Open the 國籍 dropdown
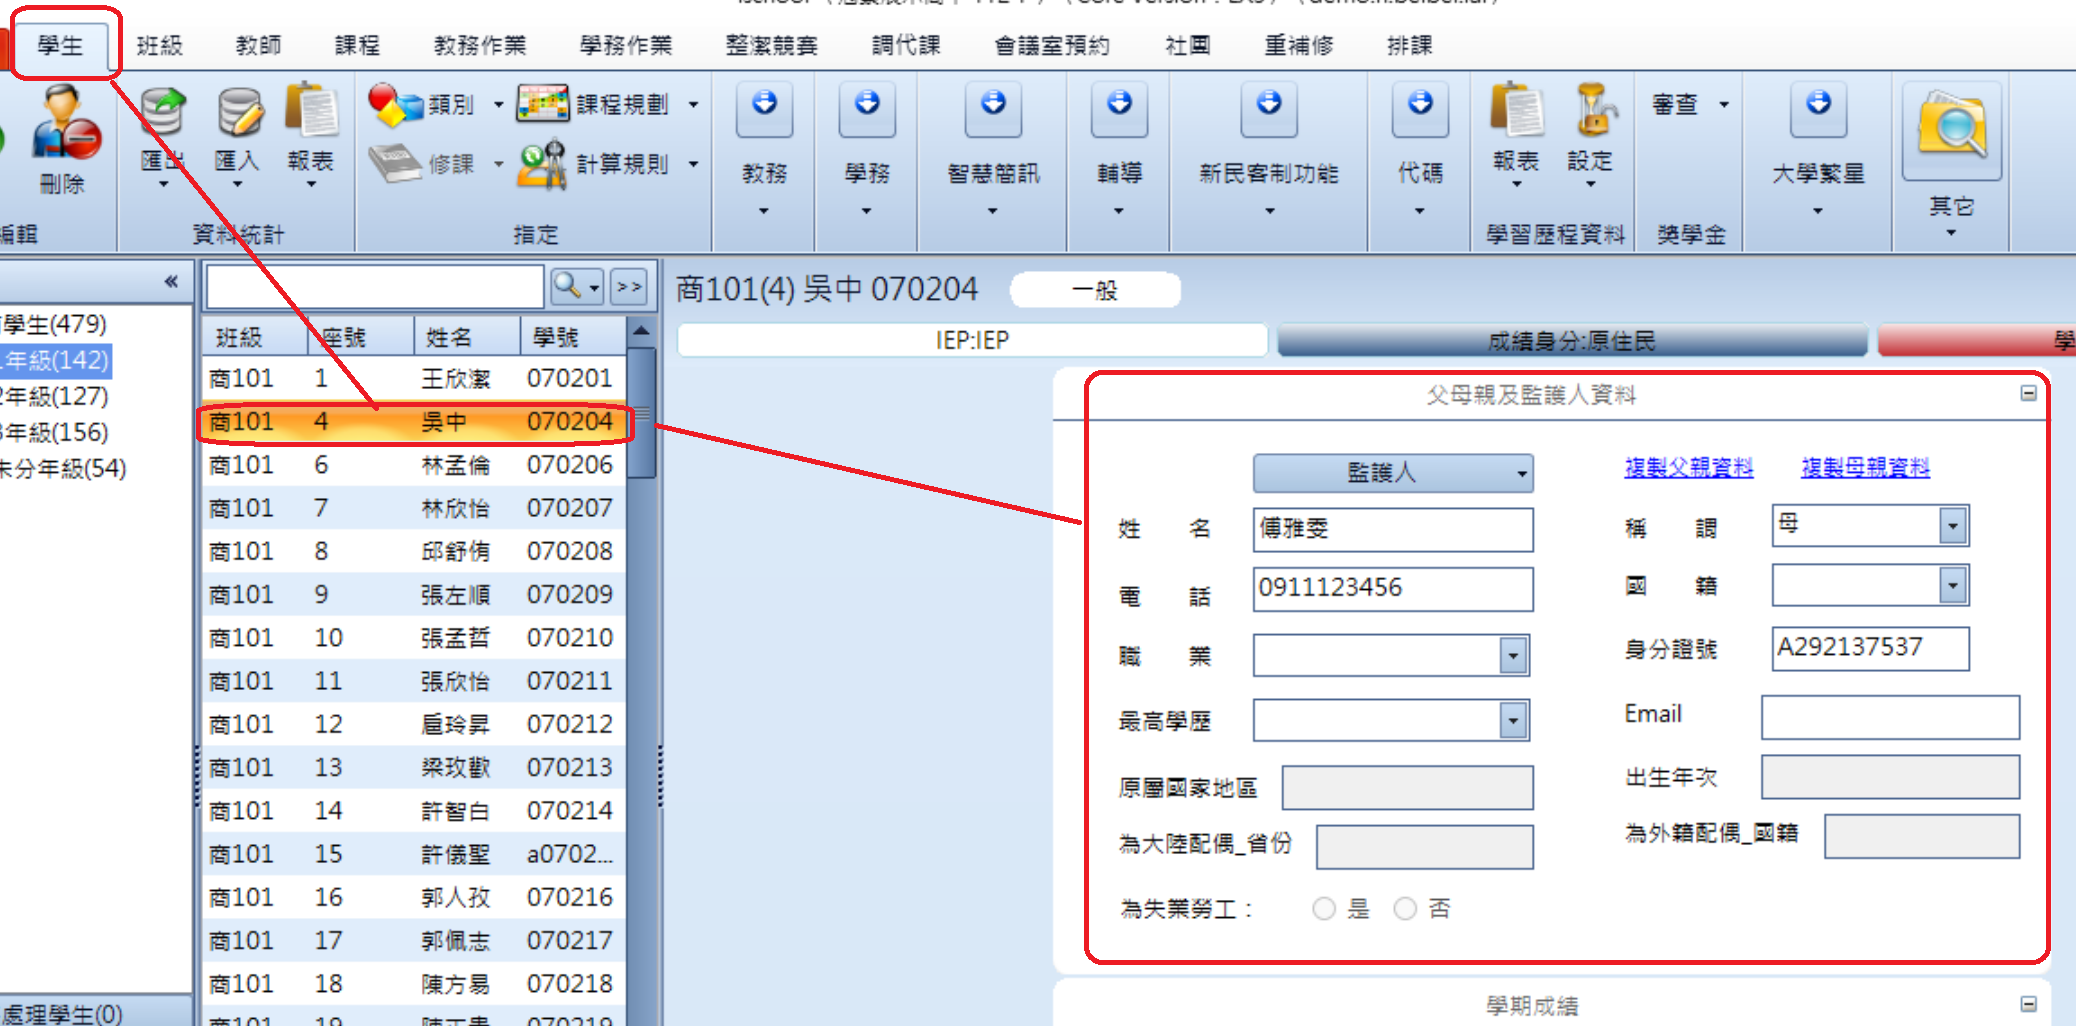 pos(1952,585)
